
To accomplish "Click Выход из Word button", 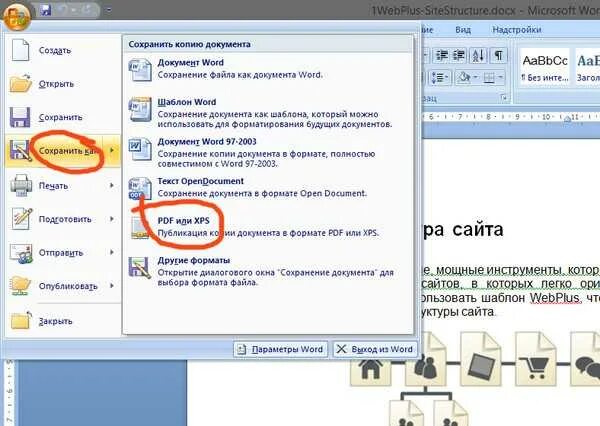I will [x=375, y=349].
